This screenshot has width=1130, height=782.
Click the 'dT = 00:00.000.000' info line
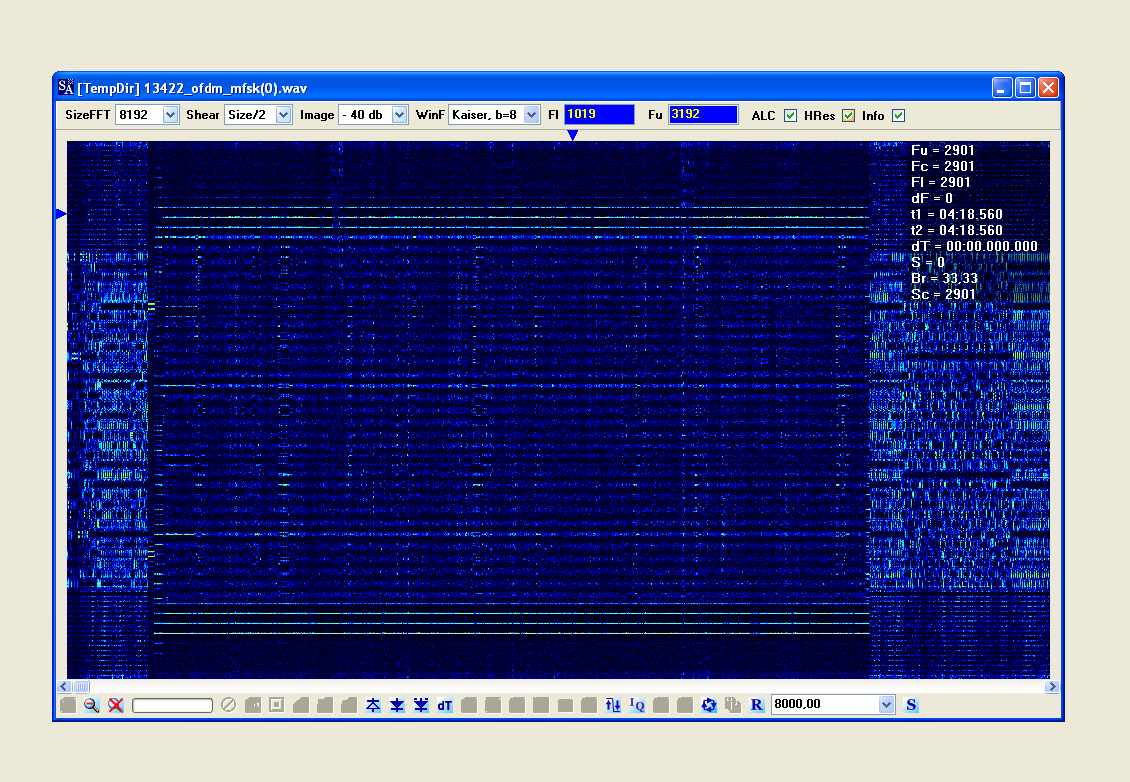tap(974, 246)
